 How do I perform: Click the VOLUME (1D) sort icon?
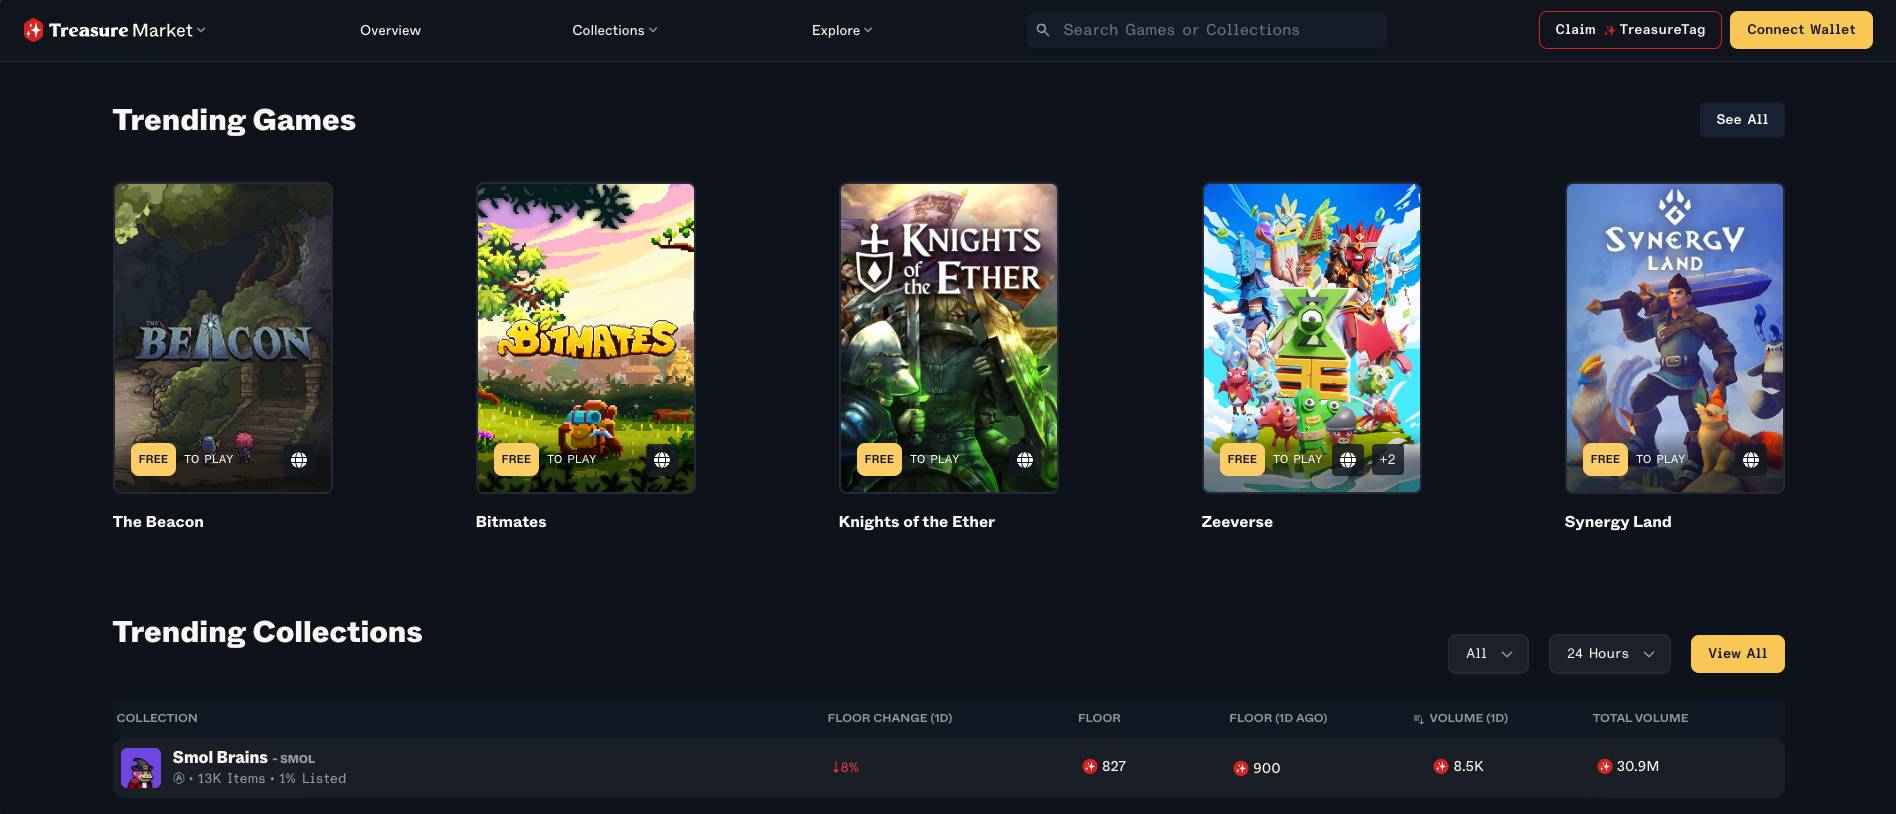pos(1418,719)
